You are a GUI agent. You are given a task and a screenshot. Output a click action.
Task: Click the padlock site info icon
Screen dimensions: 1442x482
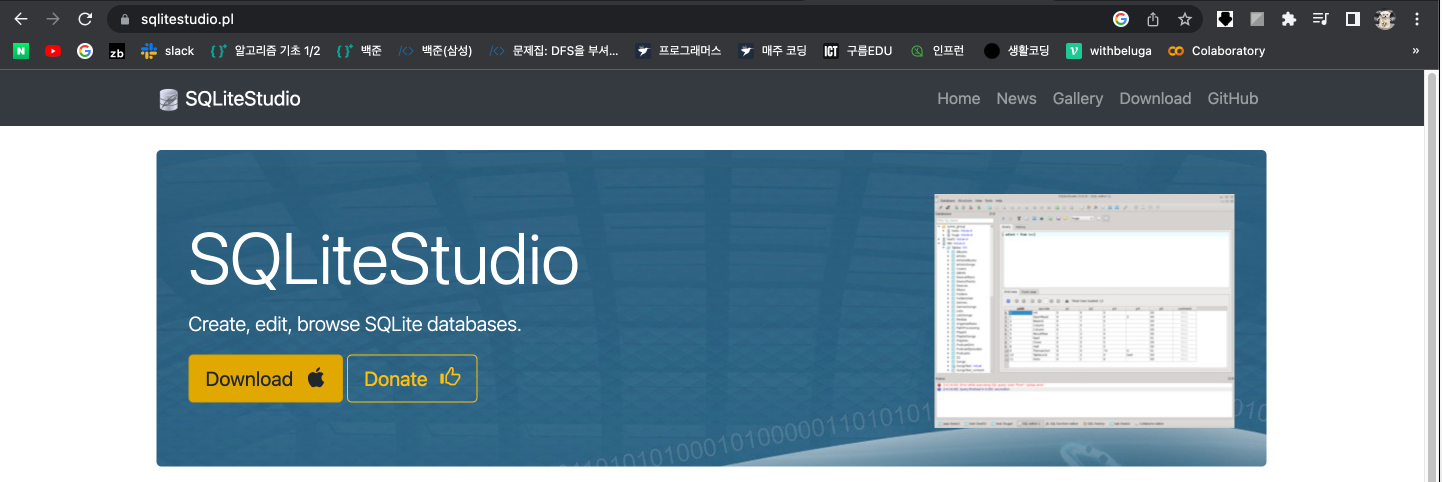coord(124,19)
